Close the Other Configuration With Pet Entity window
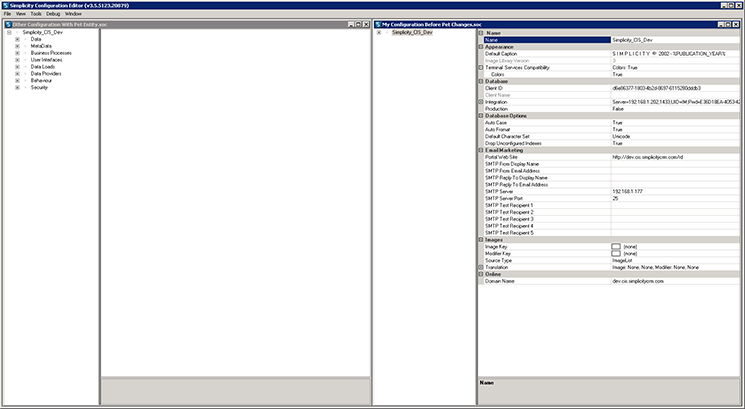The image size is (745, 409). tap(366, 24)
